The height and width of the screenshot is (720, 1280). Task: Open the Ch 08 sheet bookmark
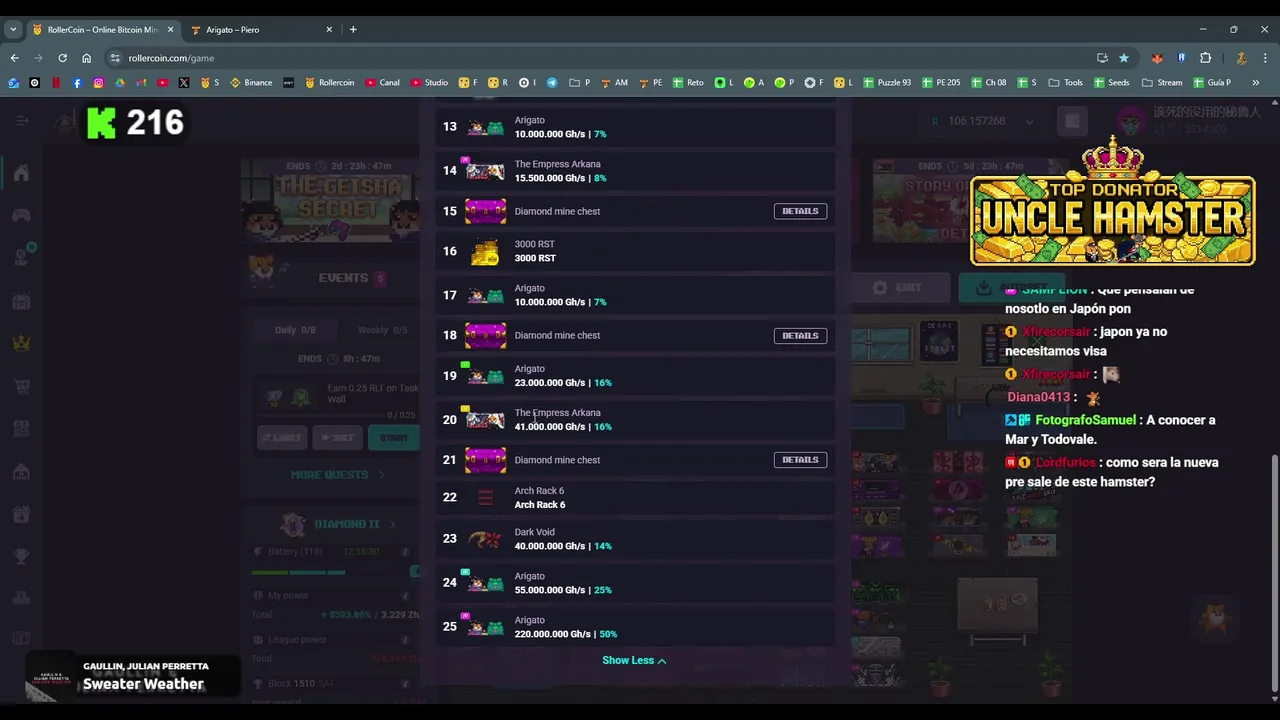(x=988, y=83)
